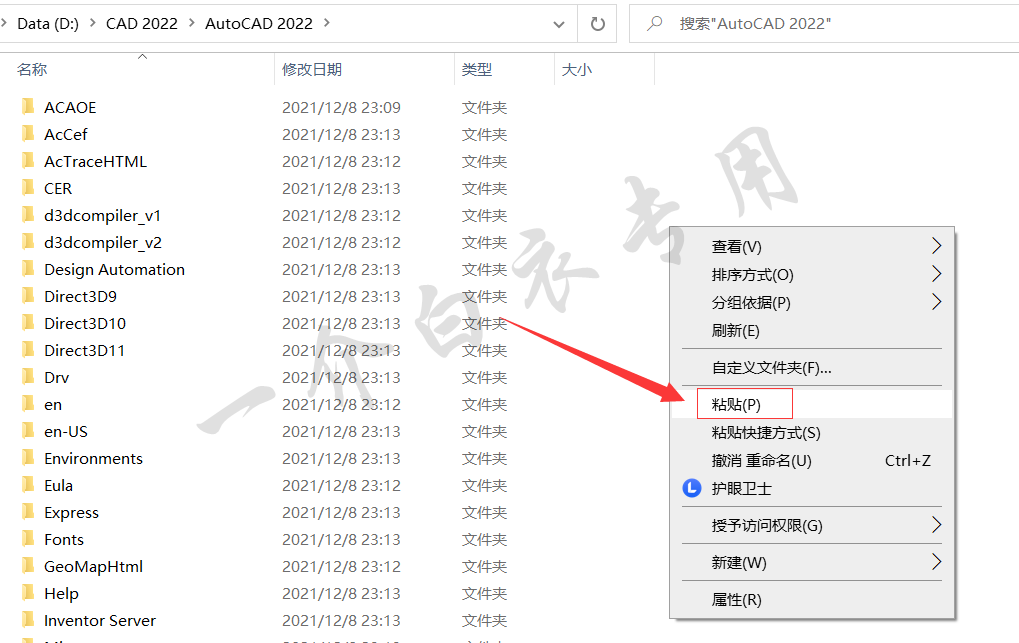Click the blue 护眼卫士 icon in context menu

[x=692, y=488]
